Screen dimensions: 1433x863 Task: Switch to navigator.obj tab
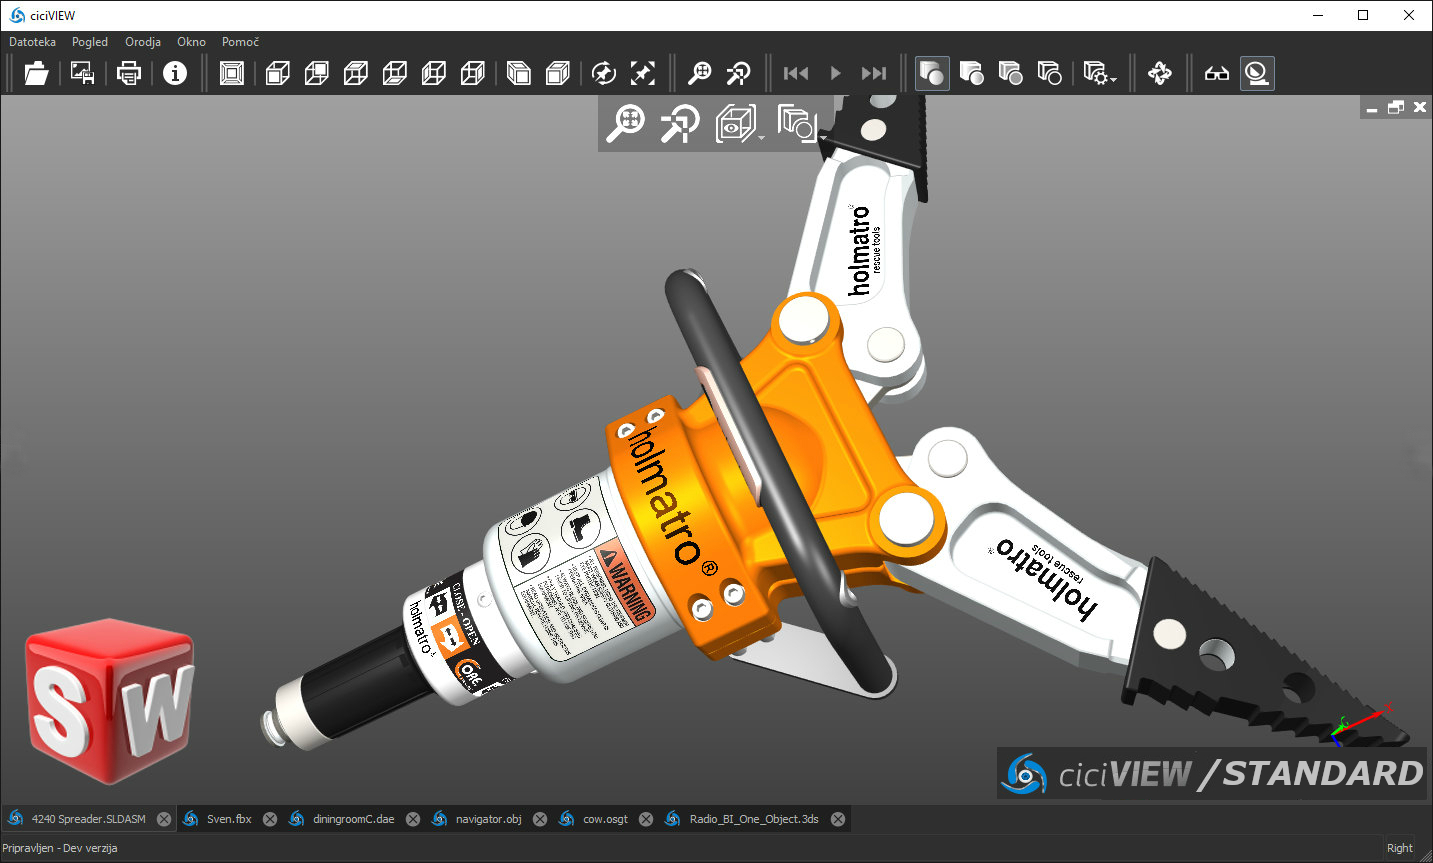[x=488, y=819]
